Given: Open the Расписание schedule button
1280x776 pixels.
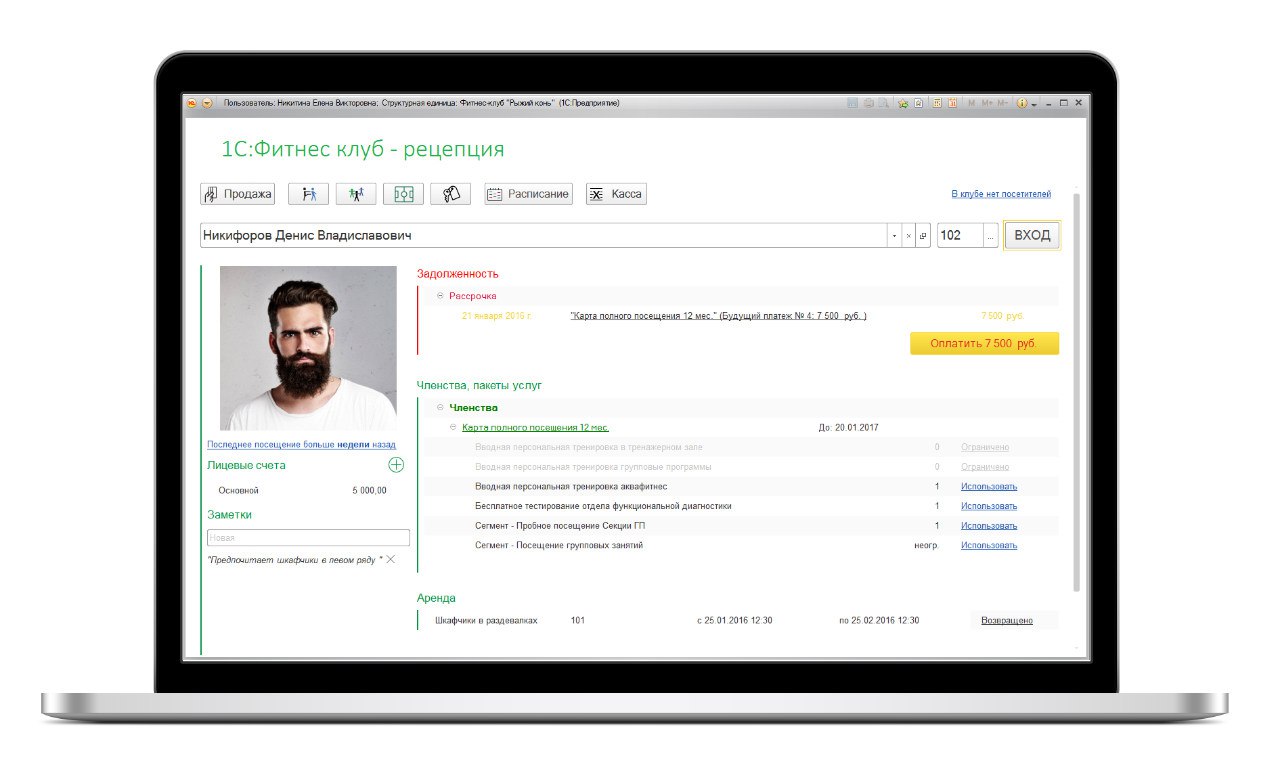Looking at the screenshot, I should [x=528, y=194].
